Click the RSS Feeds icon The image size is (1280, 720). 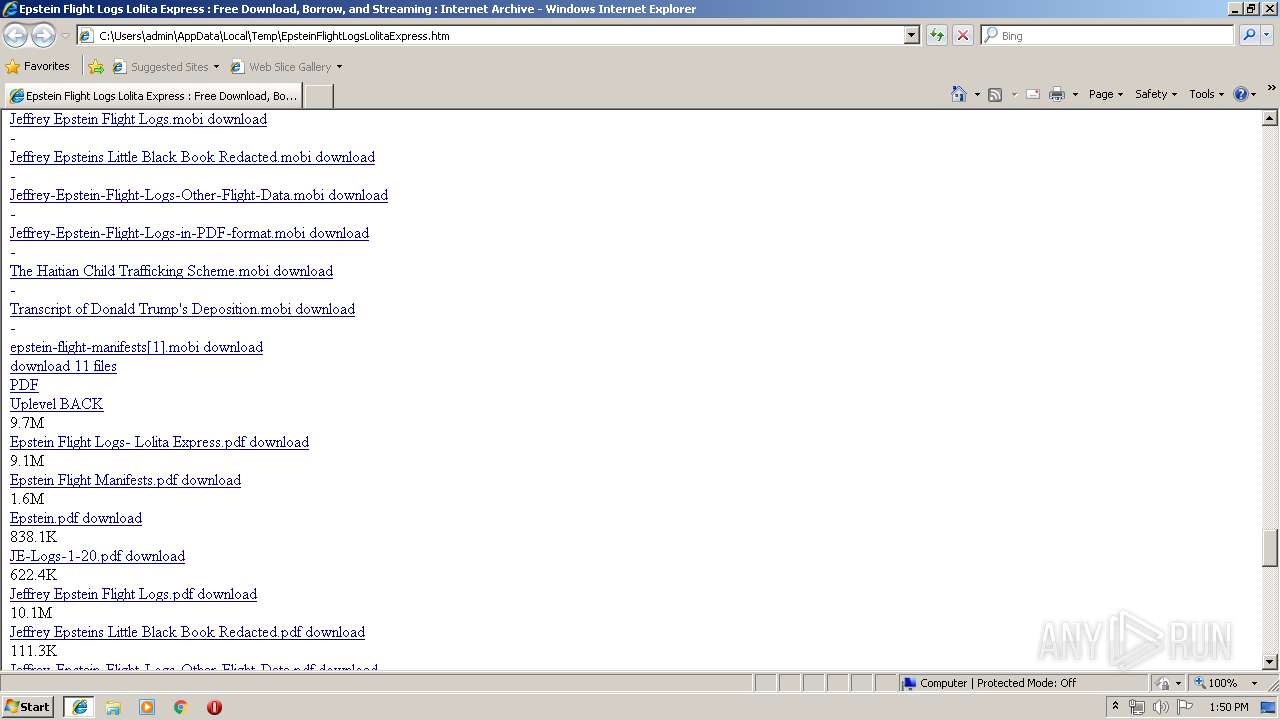point(995,94)
